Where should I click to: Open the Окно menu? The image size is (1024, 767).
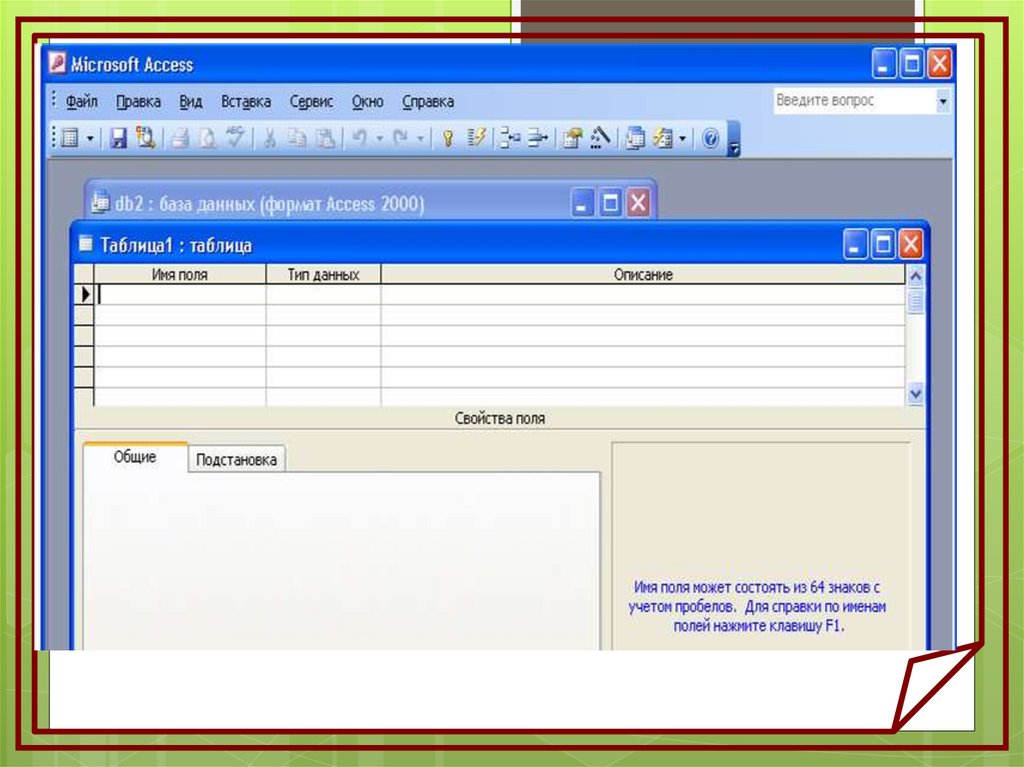368,101
